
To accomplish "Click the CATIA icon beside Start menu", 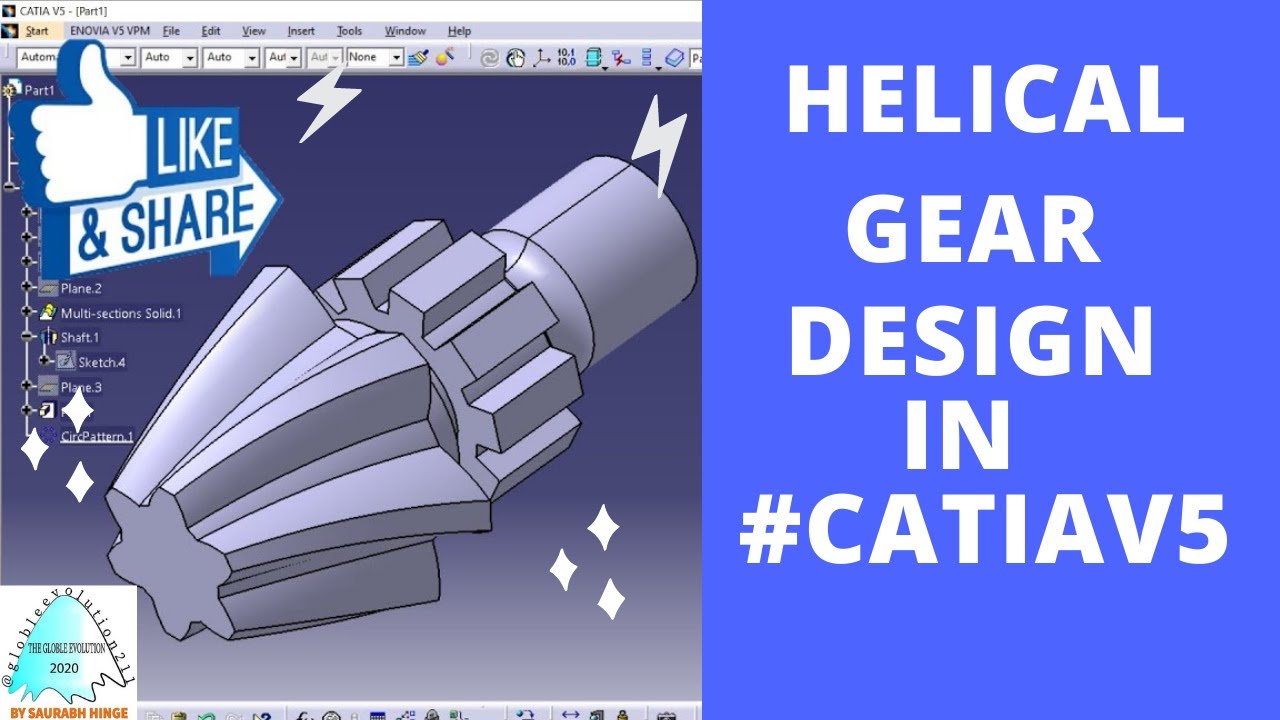I will click(10, 31).
